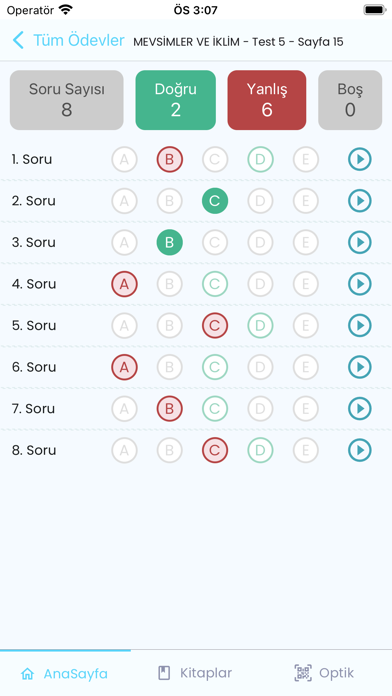Play video for 3. Soru
Screen dimensions: 392x696
pyautogui.click(x=359, y=242)
